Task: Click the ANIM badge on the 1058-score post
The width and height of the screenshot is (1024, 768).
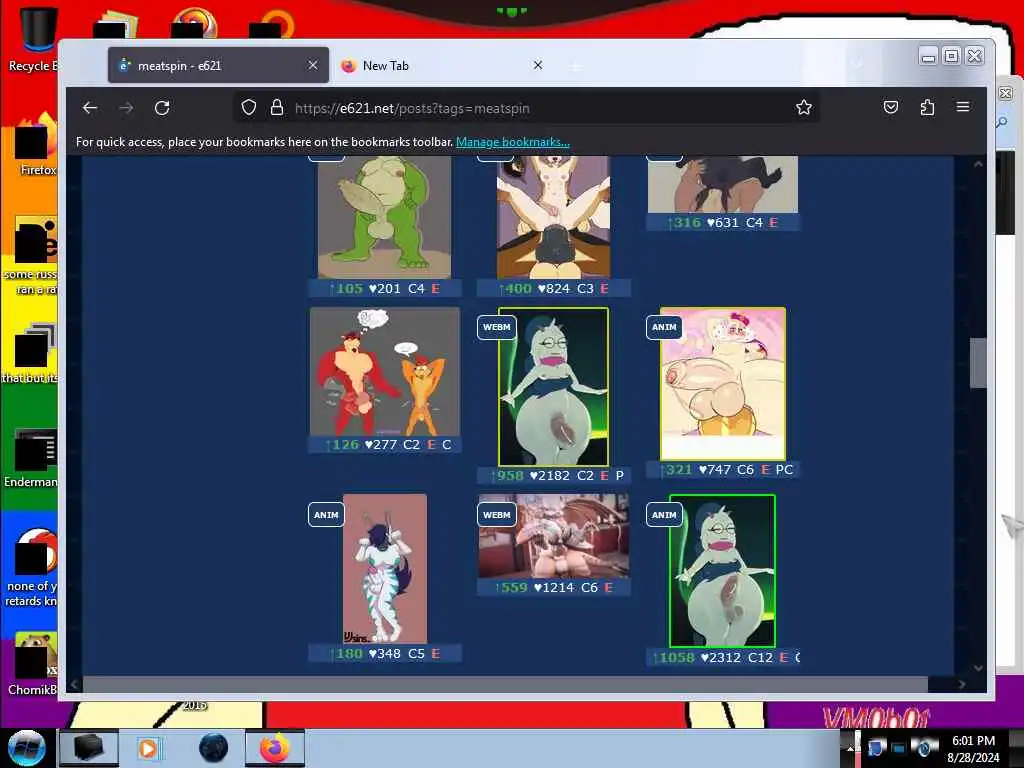Action: point(664,515)
